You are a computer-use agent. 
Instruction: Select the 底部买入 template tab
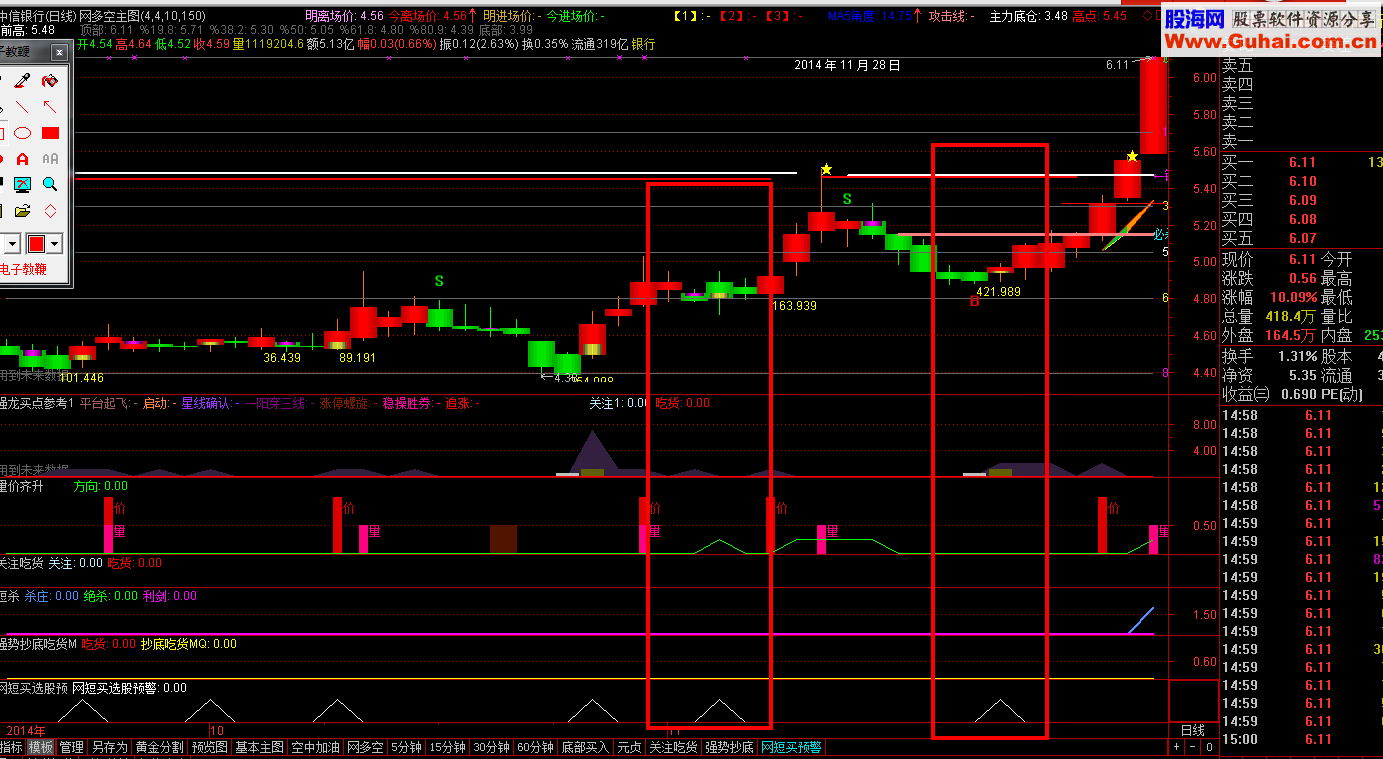585,747
